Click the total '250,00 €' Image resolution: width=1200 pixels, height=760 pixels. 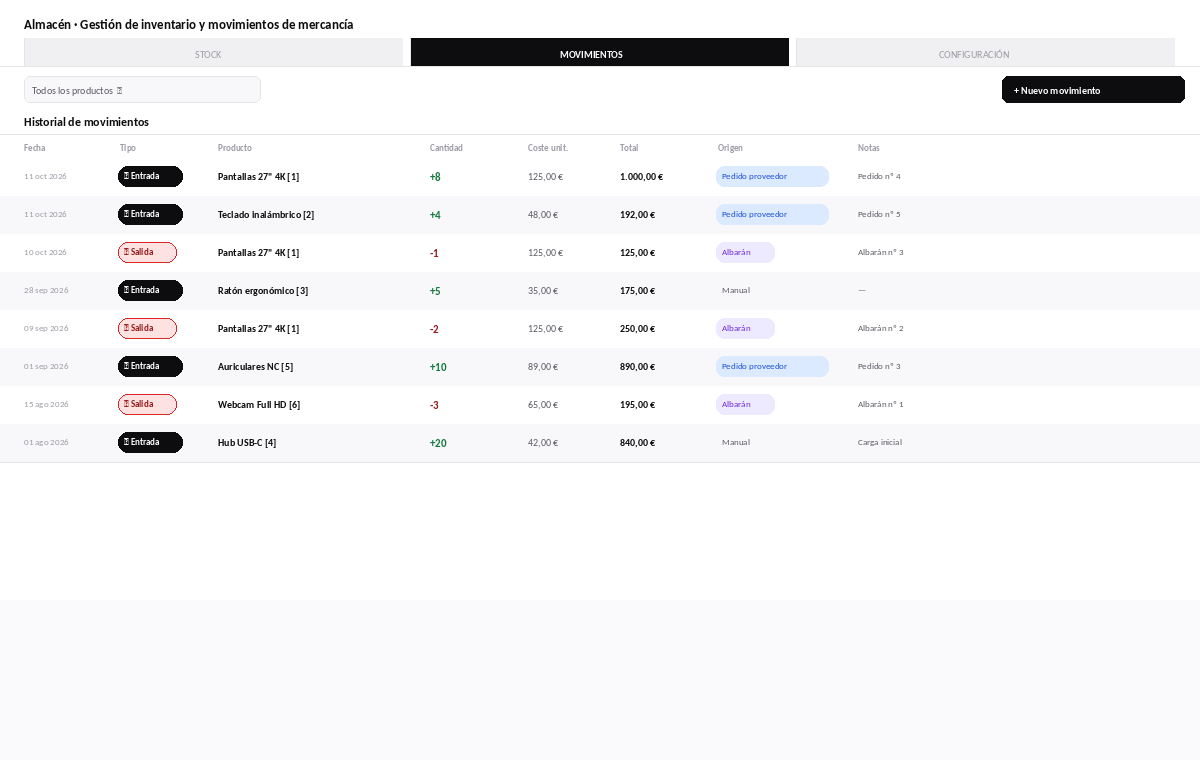637,329
